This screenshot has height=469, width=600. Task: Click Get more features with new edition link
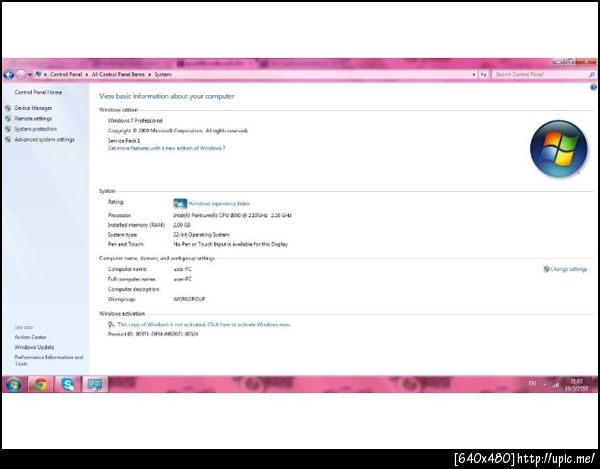click(166, 148)
